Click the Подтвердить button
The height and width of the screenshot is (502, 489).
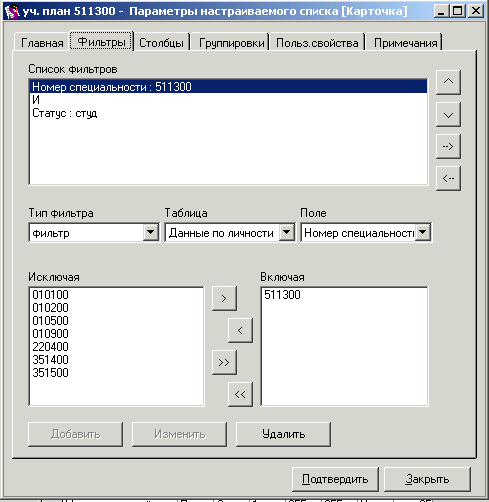pos(335,479)
